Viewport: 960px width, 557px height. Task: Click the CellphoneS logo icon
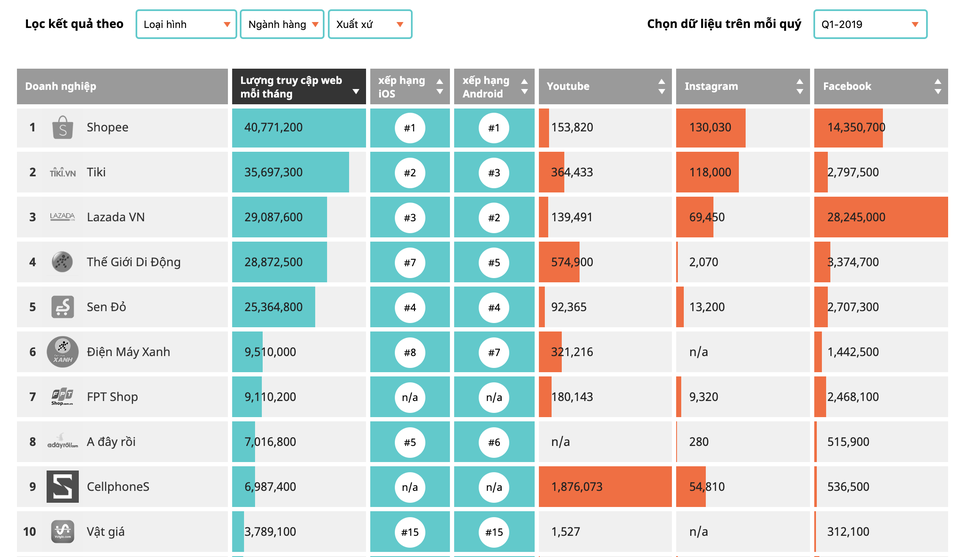(62, 487)
